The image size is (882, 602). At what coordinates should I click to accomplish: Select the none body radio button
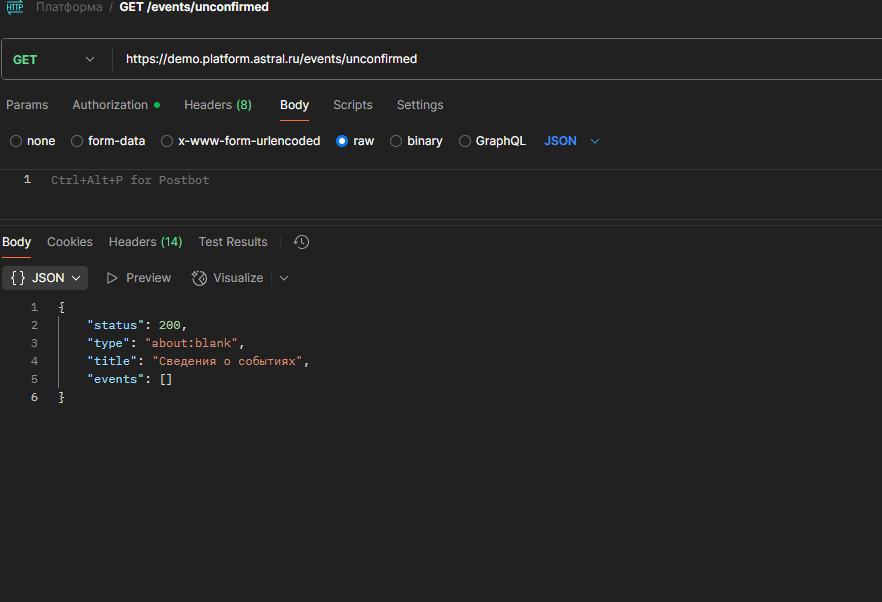click(x=16, y=141)
